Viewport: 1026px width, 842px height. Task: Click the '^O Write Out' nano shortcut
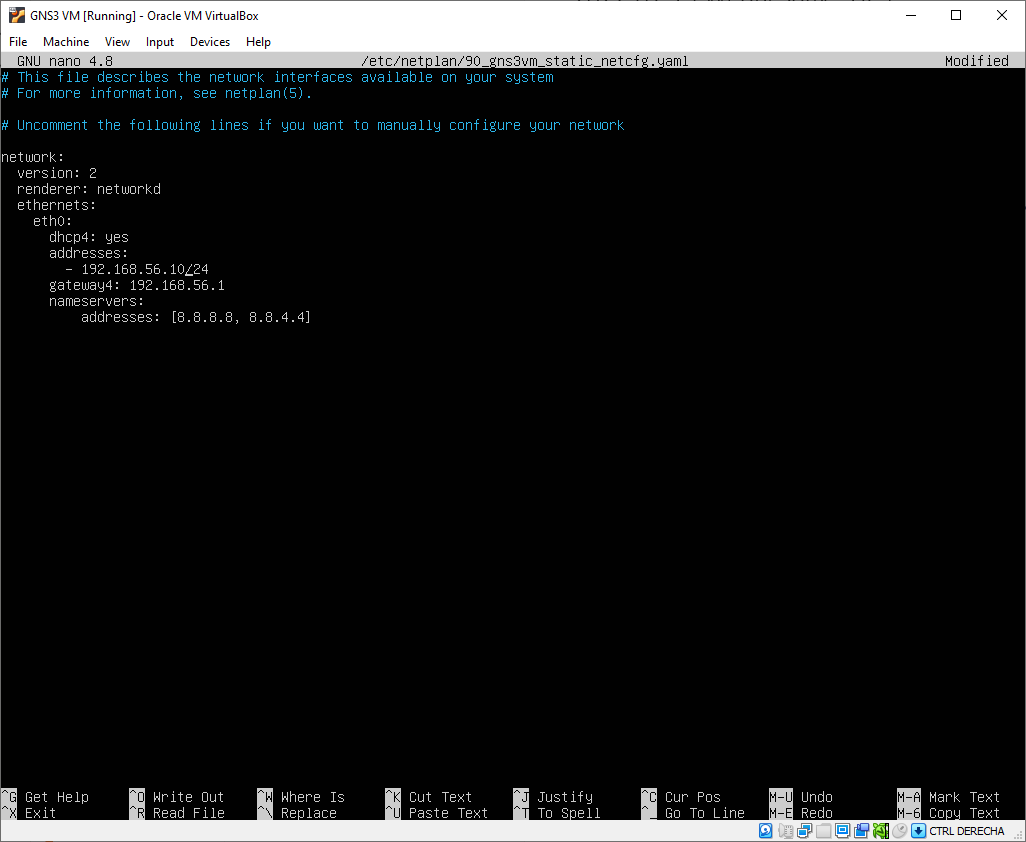click(x=177, y=797)
